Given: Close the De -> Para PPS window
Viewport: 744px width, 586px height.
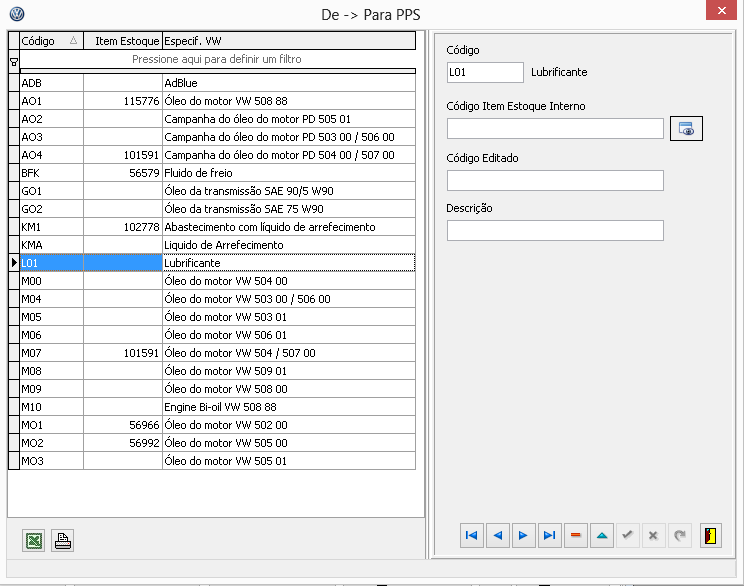Looking at the screenshot, I should [721, 10].
